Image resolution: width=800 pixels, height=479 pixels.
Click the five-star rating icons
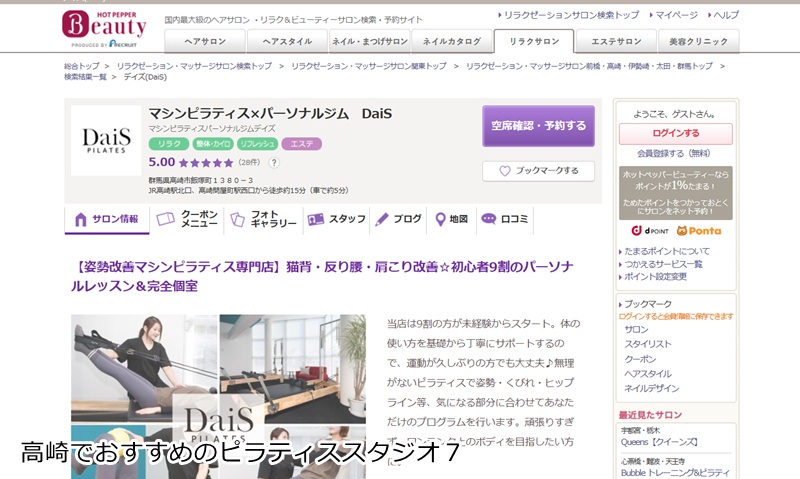point(206,163)
